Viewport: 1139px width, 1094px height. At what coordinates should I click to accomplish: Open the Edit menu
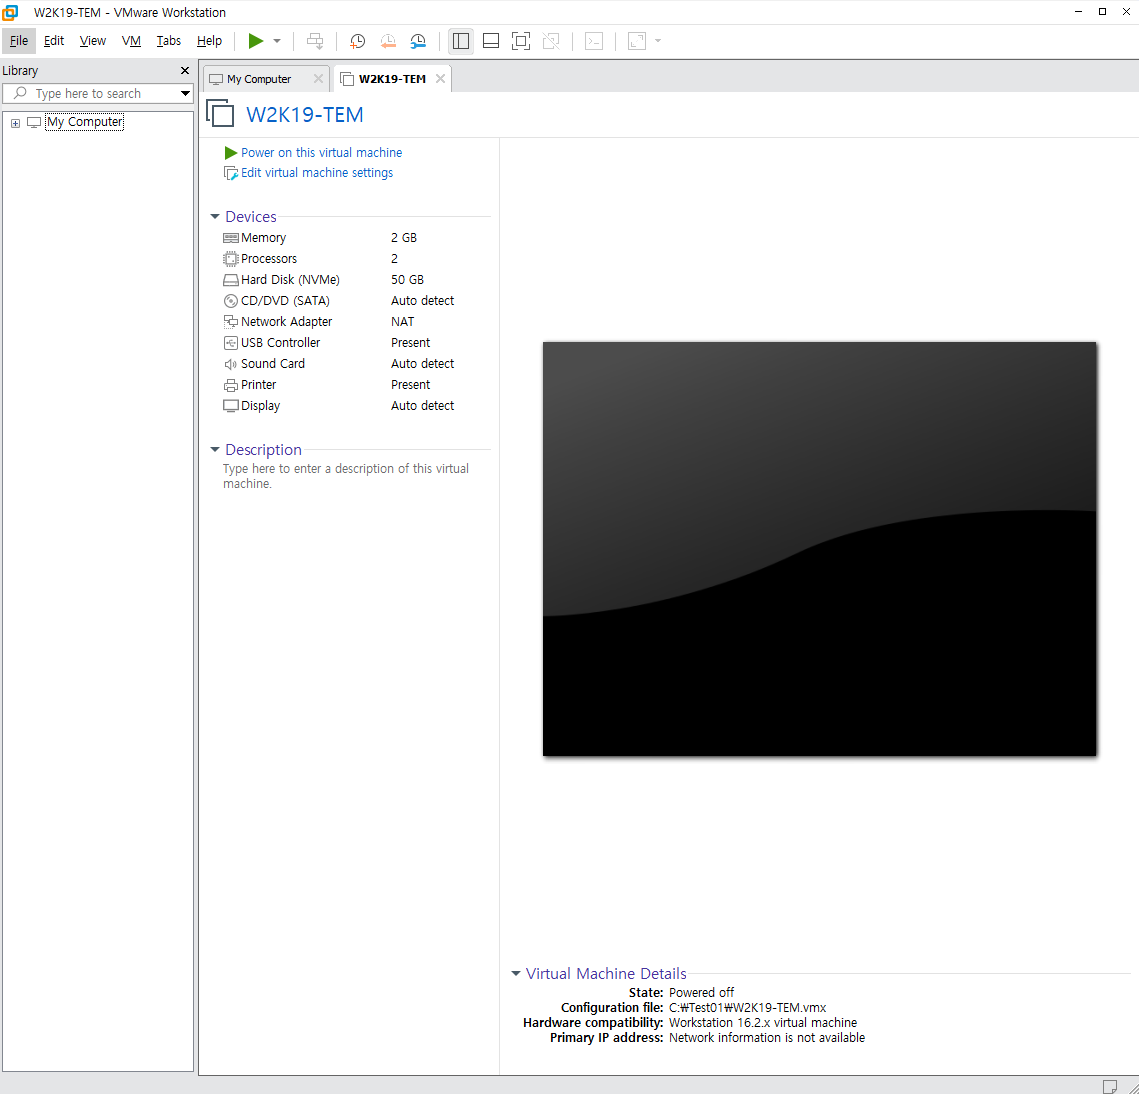tap(54, 41)
